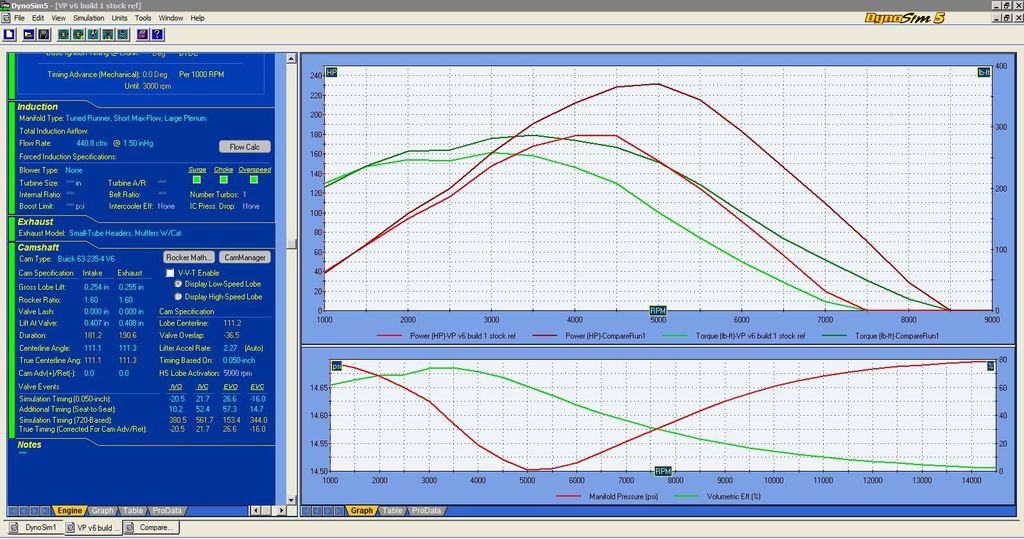Click the Rocker Math... button

click(188, 257)
